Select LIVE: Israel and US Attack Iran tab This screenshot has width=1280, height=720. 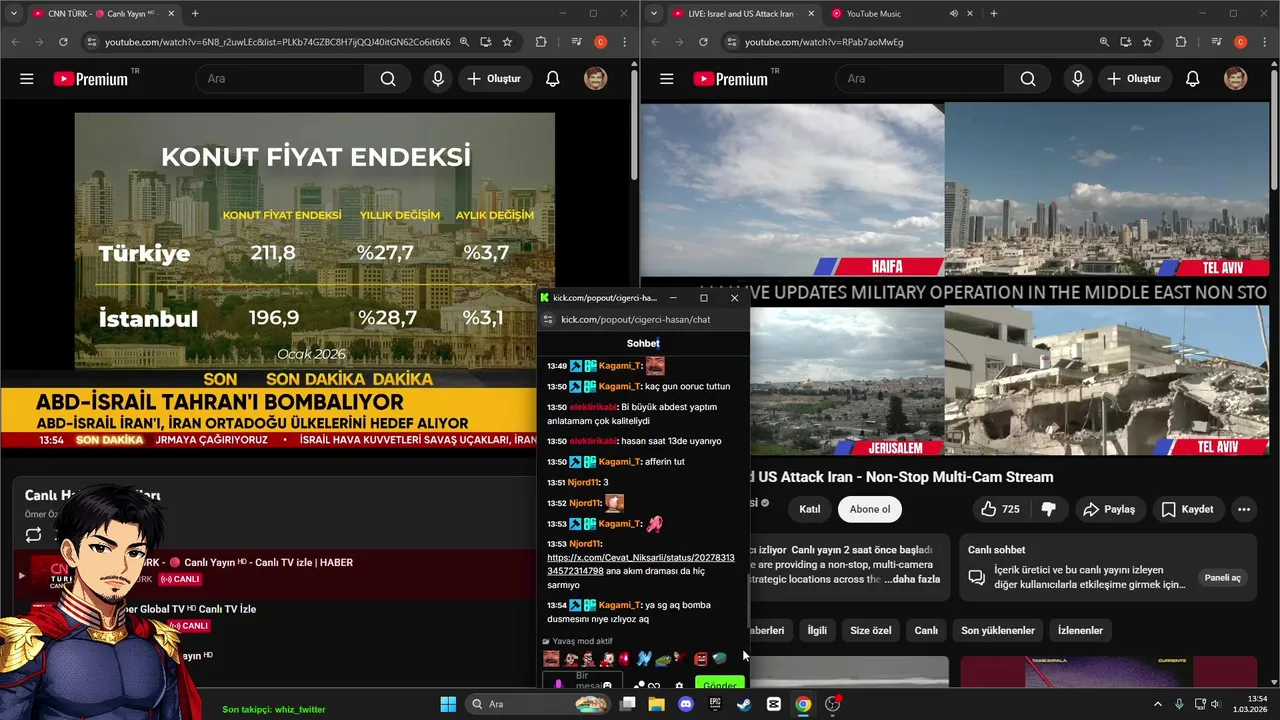[743, 14]
